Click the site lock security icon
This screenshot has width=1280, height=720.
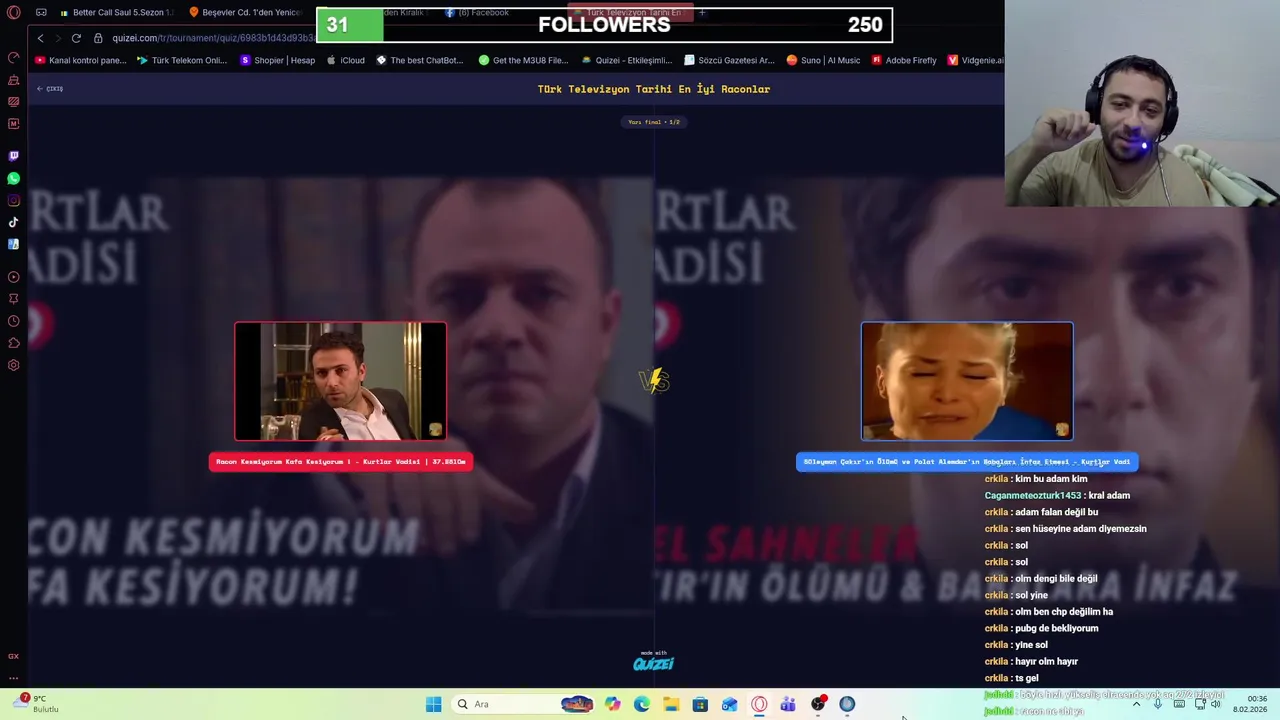click(98, 38)
